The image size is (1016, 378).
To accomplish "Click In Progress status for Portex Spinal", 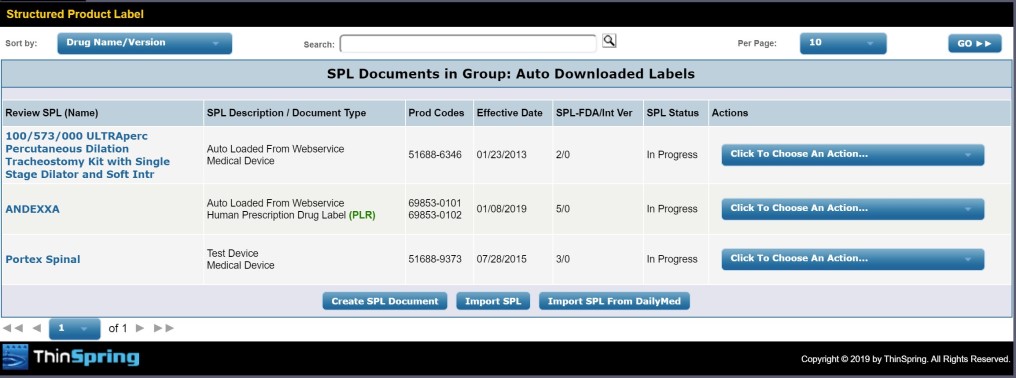I will point(672,259).
